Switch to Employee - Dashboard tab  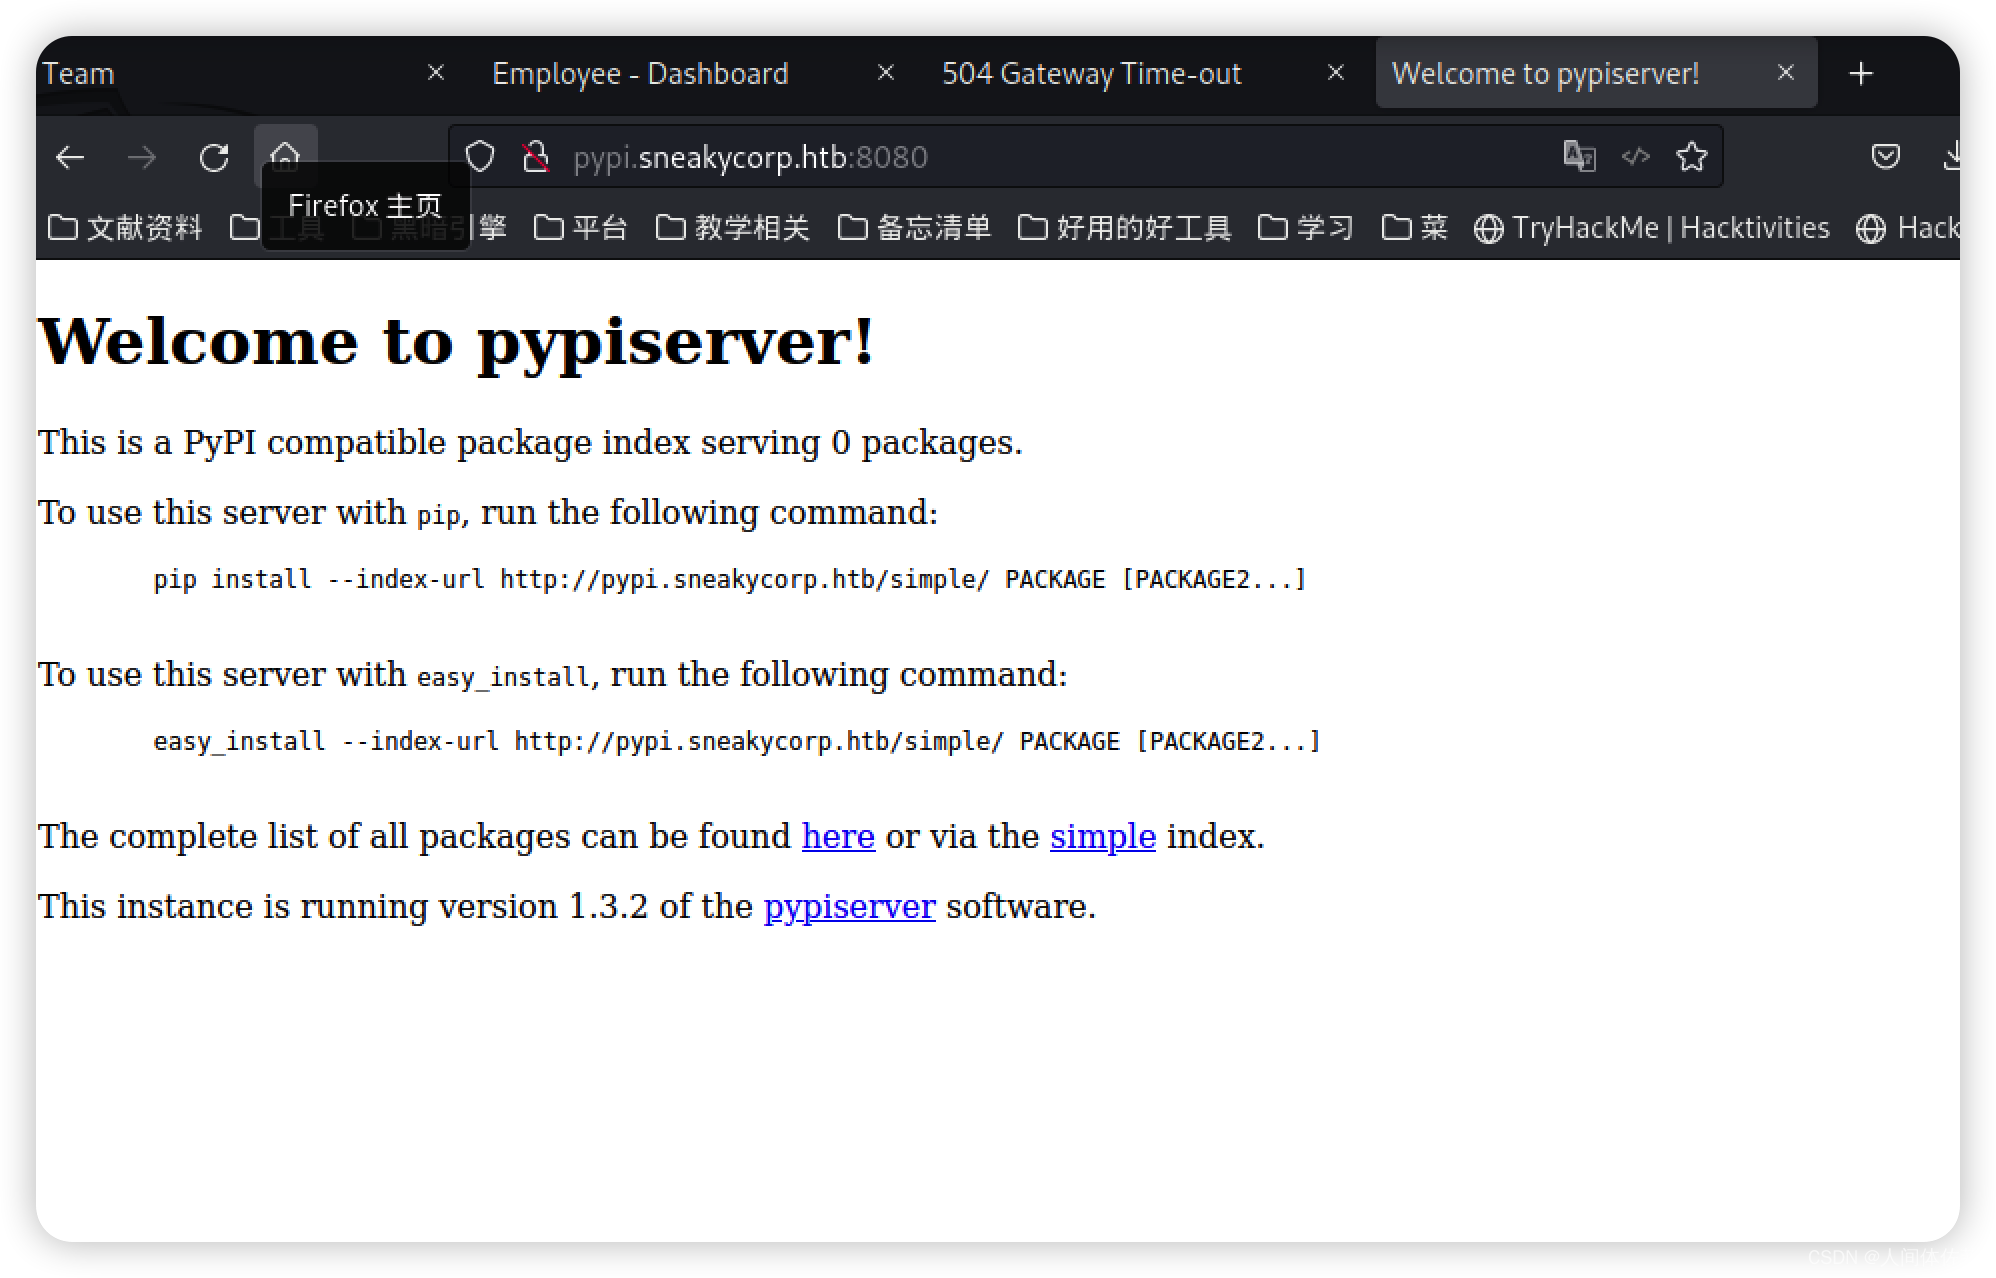click(x=640, y=73)
